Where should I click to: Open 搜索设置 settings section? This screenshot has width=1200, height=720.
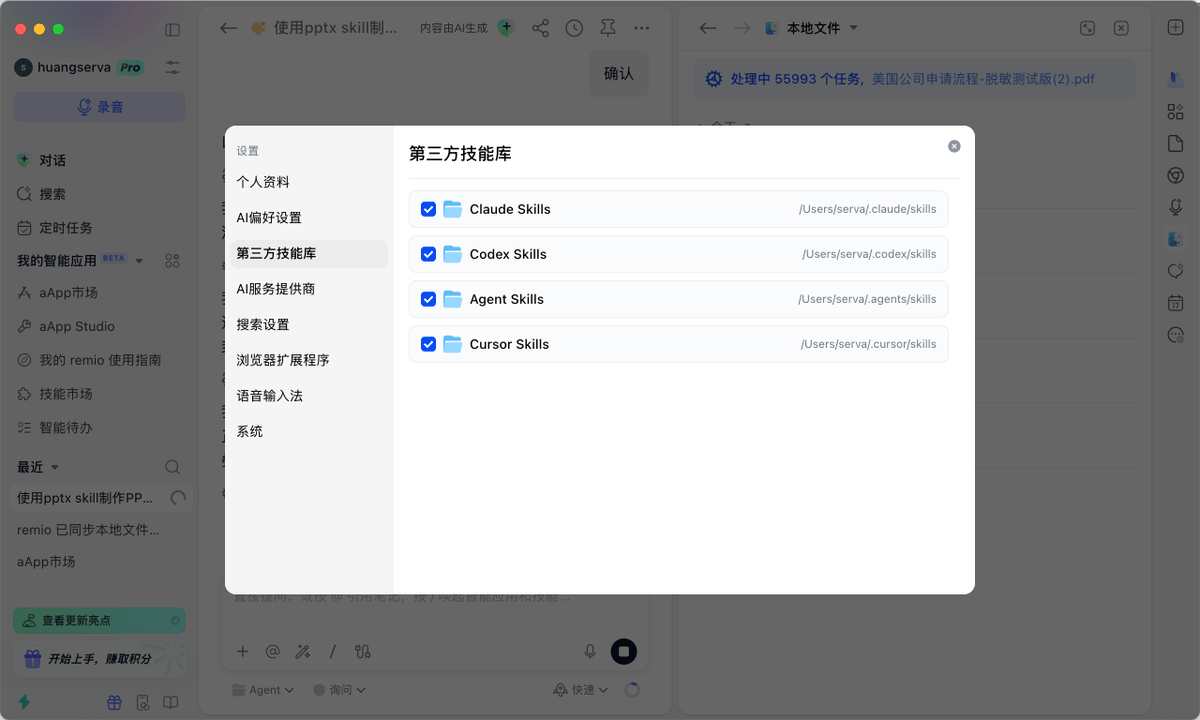tap(309, 325)
